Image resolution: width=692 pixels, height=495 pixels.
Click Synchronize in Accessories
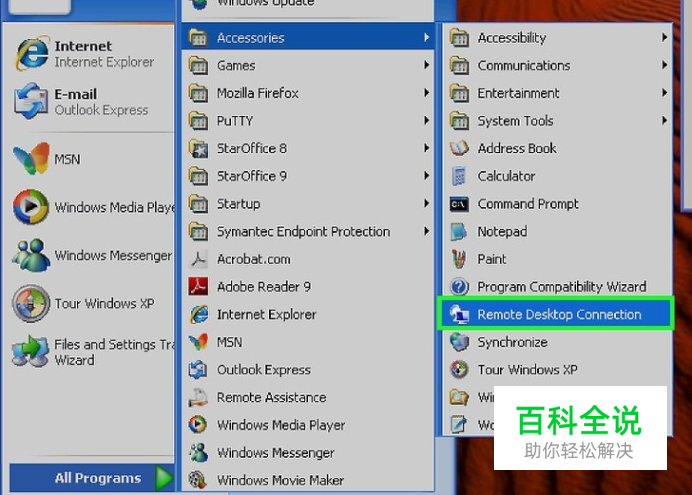pos(557,342)
